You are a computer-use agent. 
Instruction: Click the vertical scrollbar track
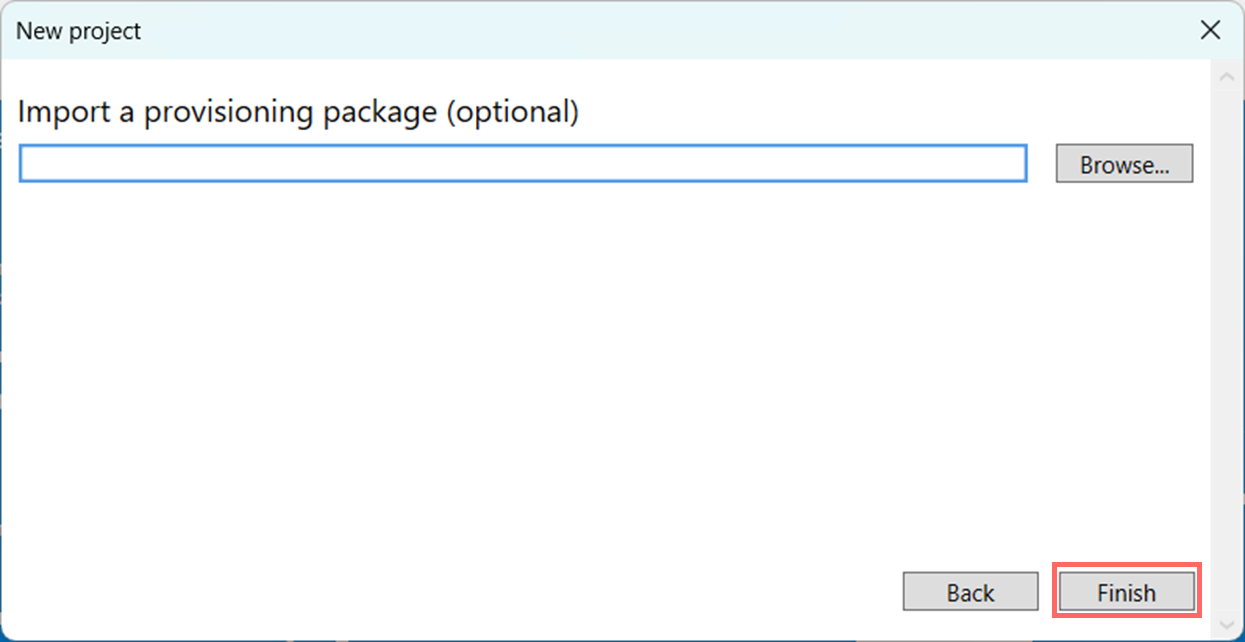coord(1228,350)
